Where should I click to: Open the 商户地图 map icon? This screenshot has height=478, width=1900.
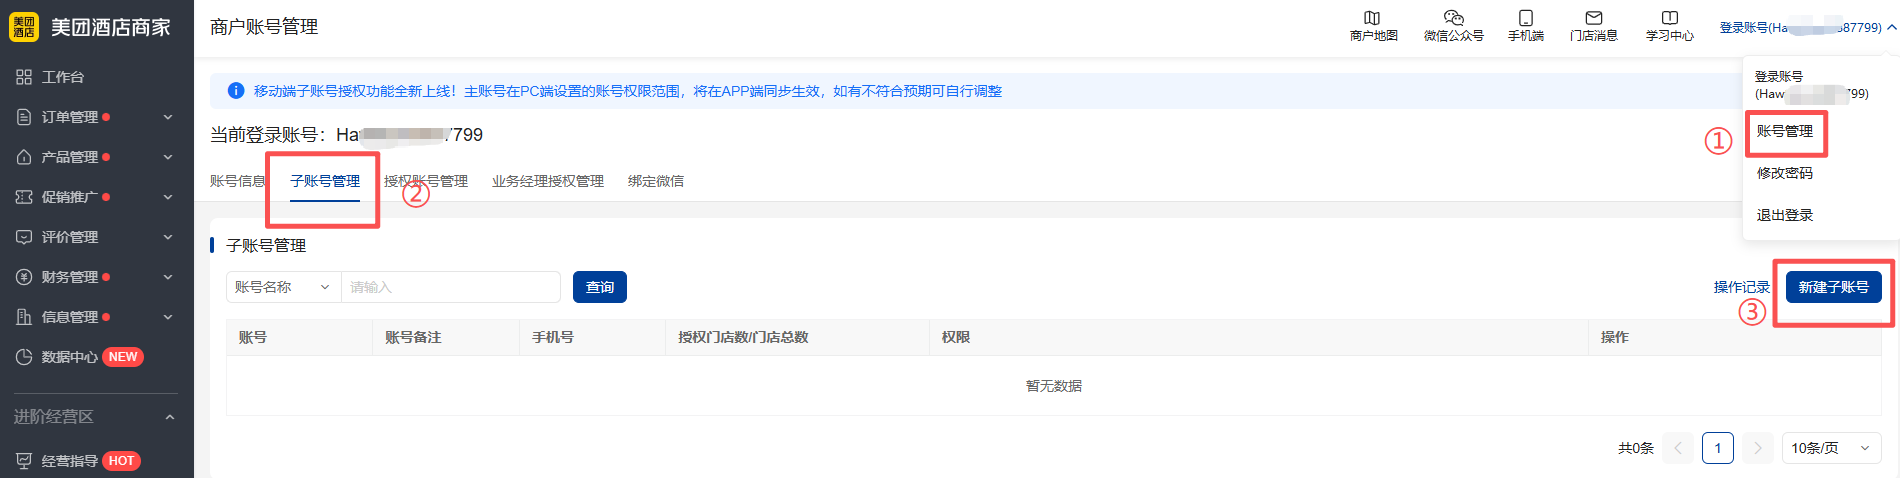coord(1372,18)
